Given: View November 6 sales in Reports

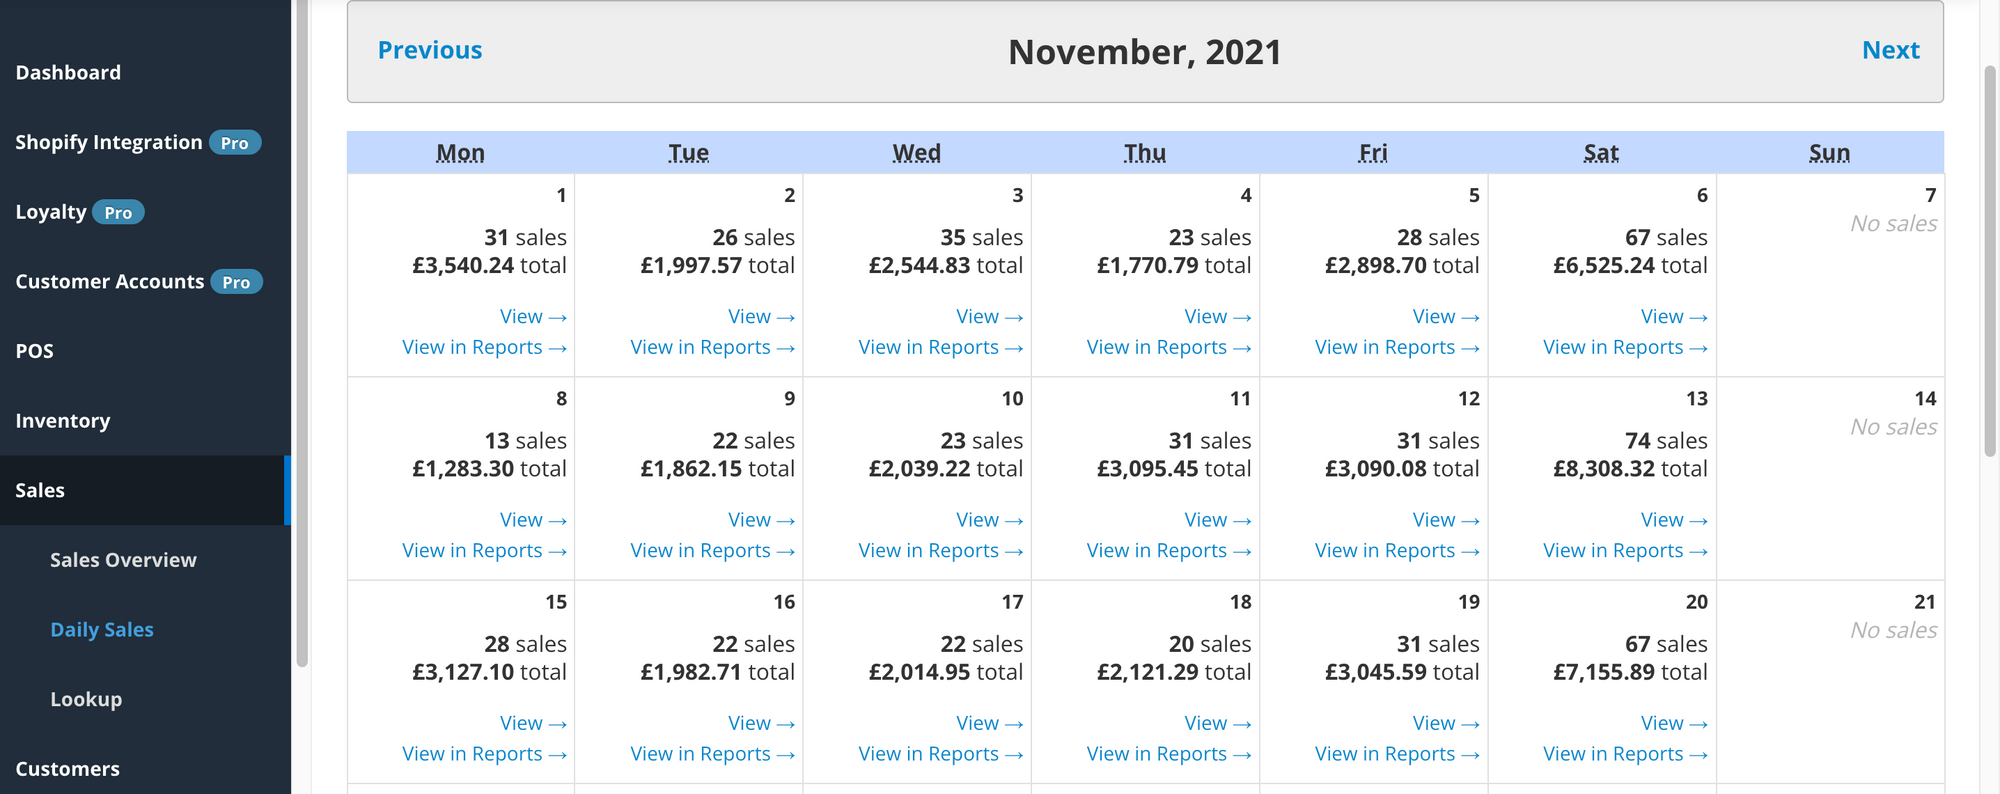Looking at the screenshot, I should coord(1624,348).
